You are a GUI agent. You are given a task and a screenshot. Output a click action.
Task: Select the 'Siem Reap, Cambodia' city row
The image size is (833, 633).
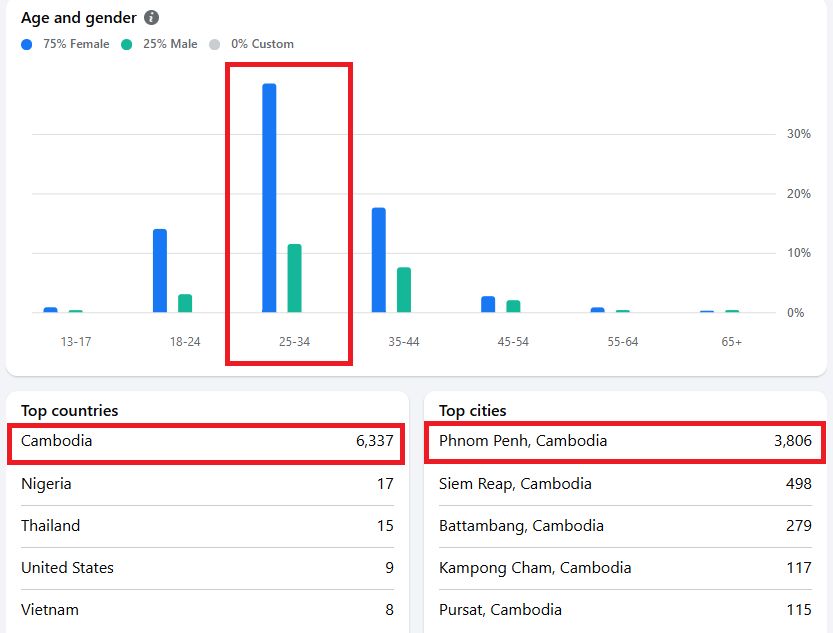[625, 484]
